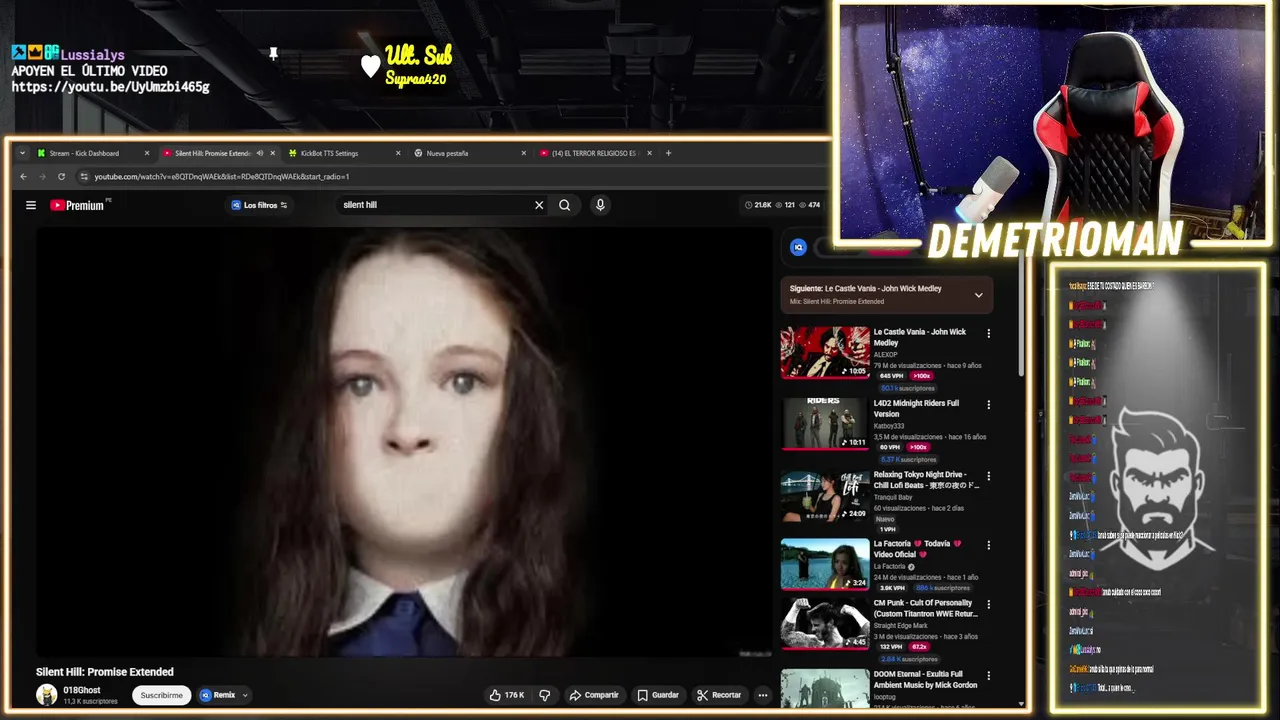Open the Los filtros button
Viewport: 1280px width, 720px height.
(x=259, y=205)
